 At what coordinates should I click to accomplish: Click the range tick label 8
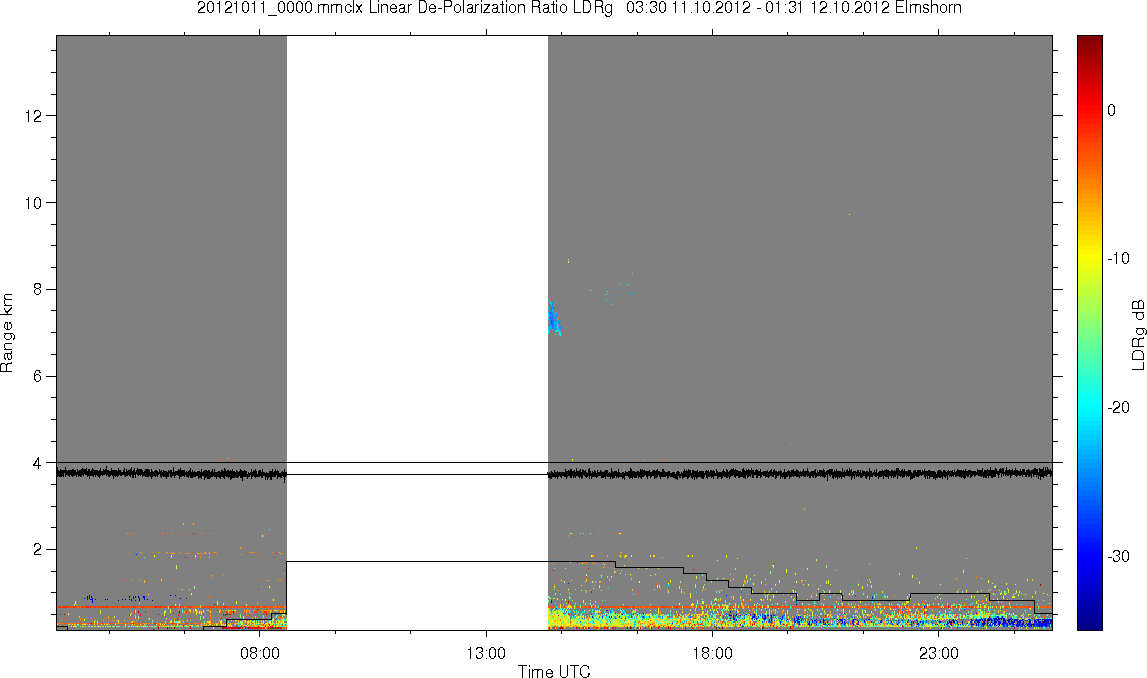[x=37, y=289]
